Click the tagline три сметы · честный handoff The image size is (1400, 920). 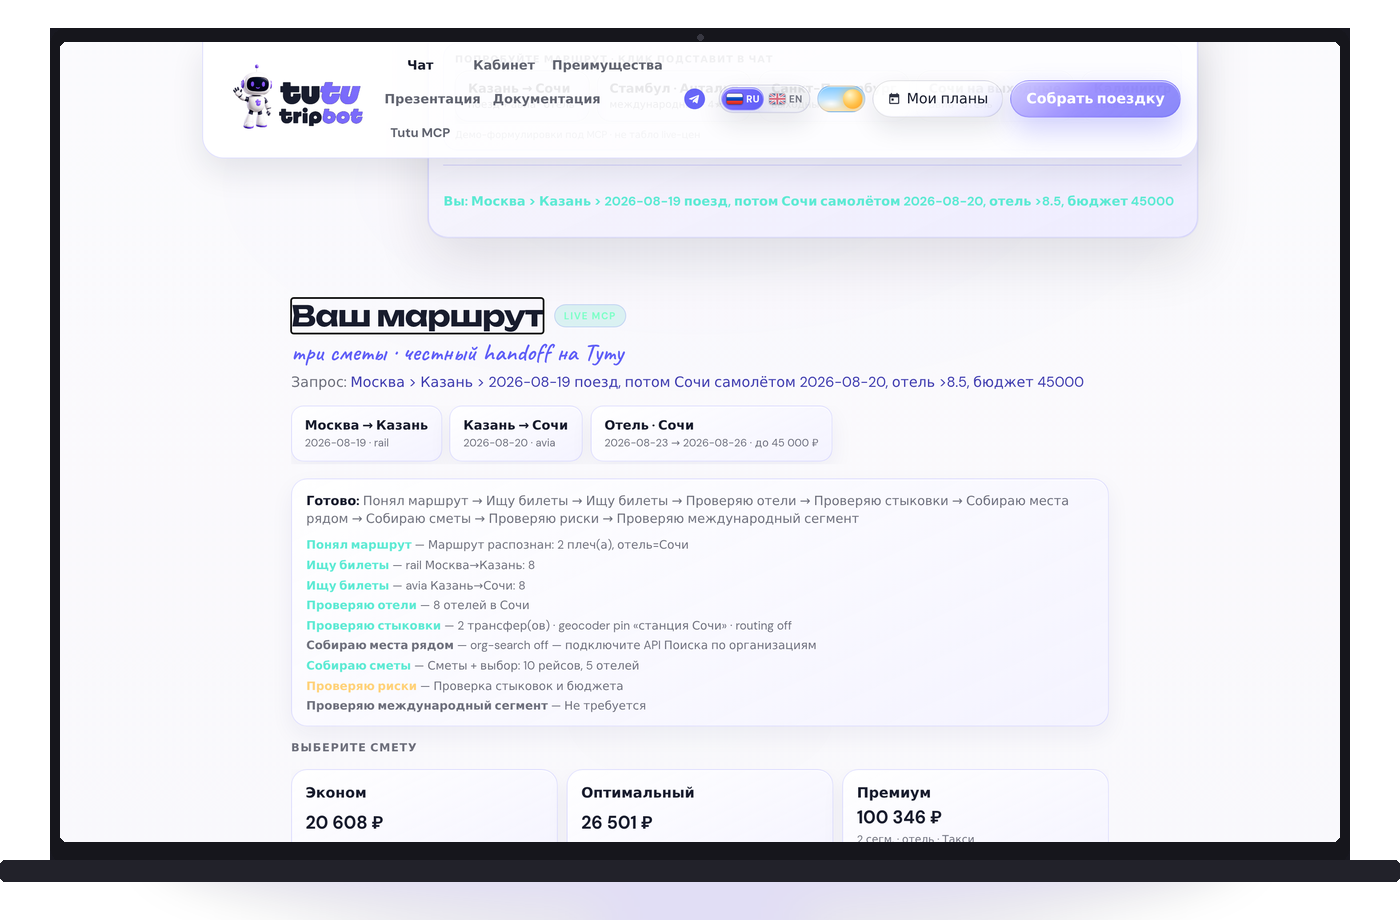pos(459,354)
